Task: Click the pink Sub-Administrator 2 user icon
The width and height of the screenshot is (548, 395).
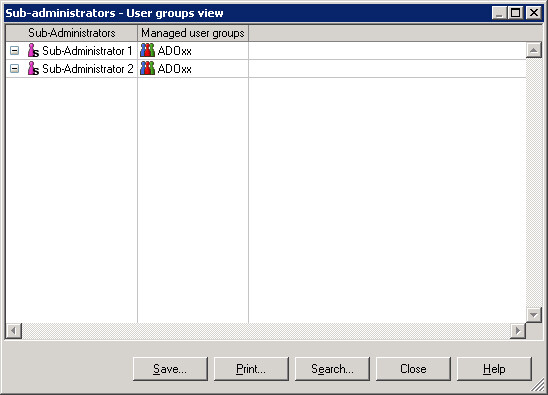Action: point(33,69)
